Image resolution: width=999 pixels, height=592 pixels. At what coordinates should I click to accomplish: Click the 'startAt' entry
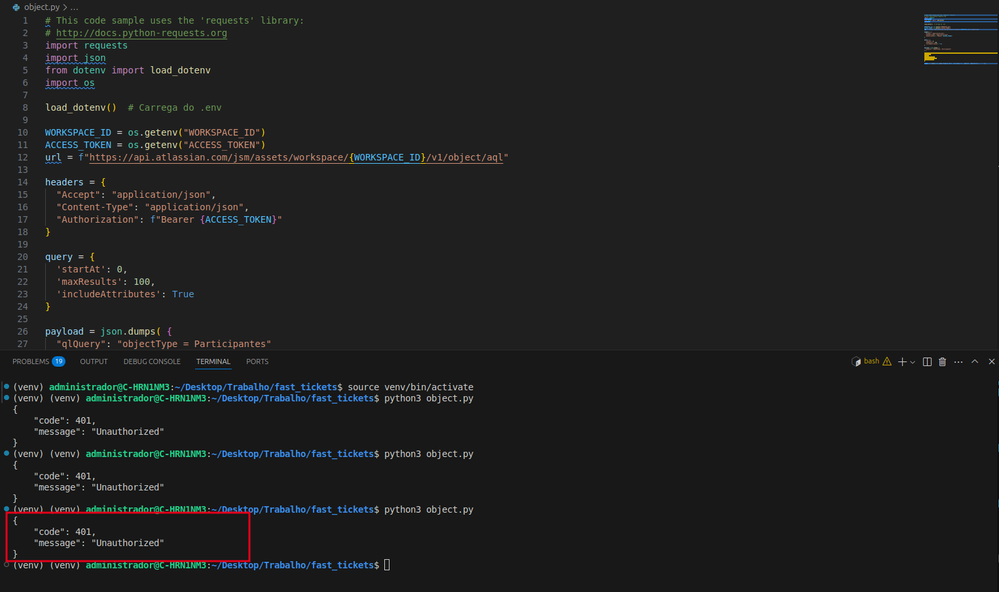tap(92, 269)
